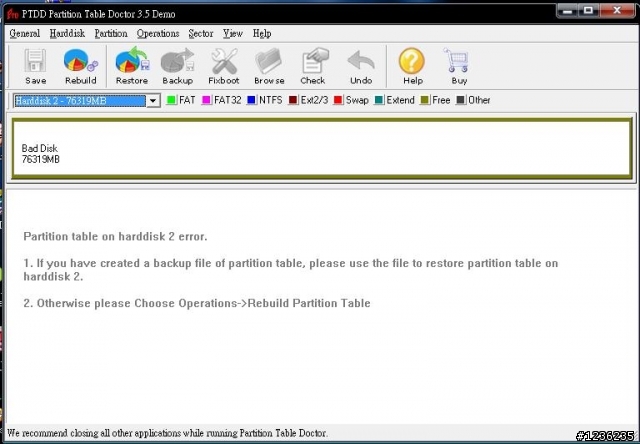This screenshot has width=640, height=444.
Task: Click the Fixboot wrench icon
Action: [224, 60]
